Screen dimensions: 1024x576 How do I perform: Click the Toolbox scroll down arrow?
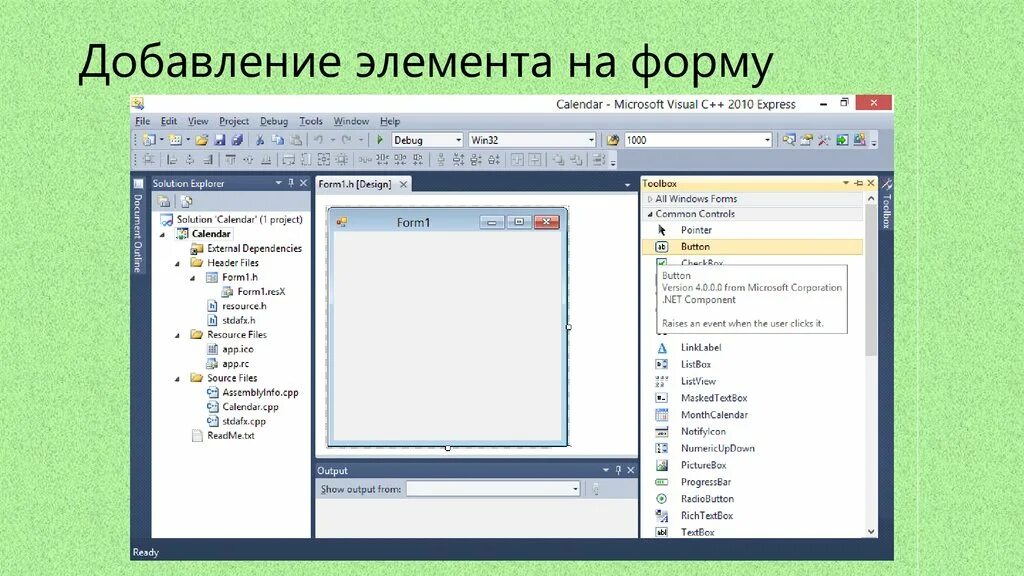871,532
